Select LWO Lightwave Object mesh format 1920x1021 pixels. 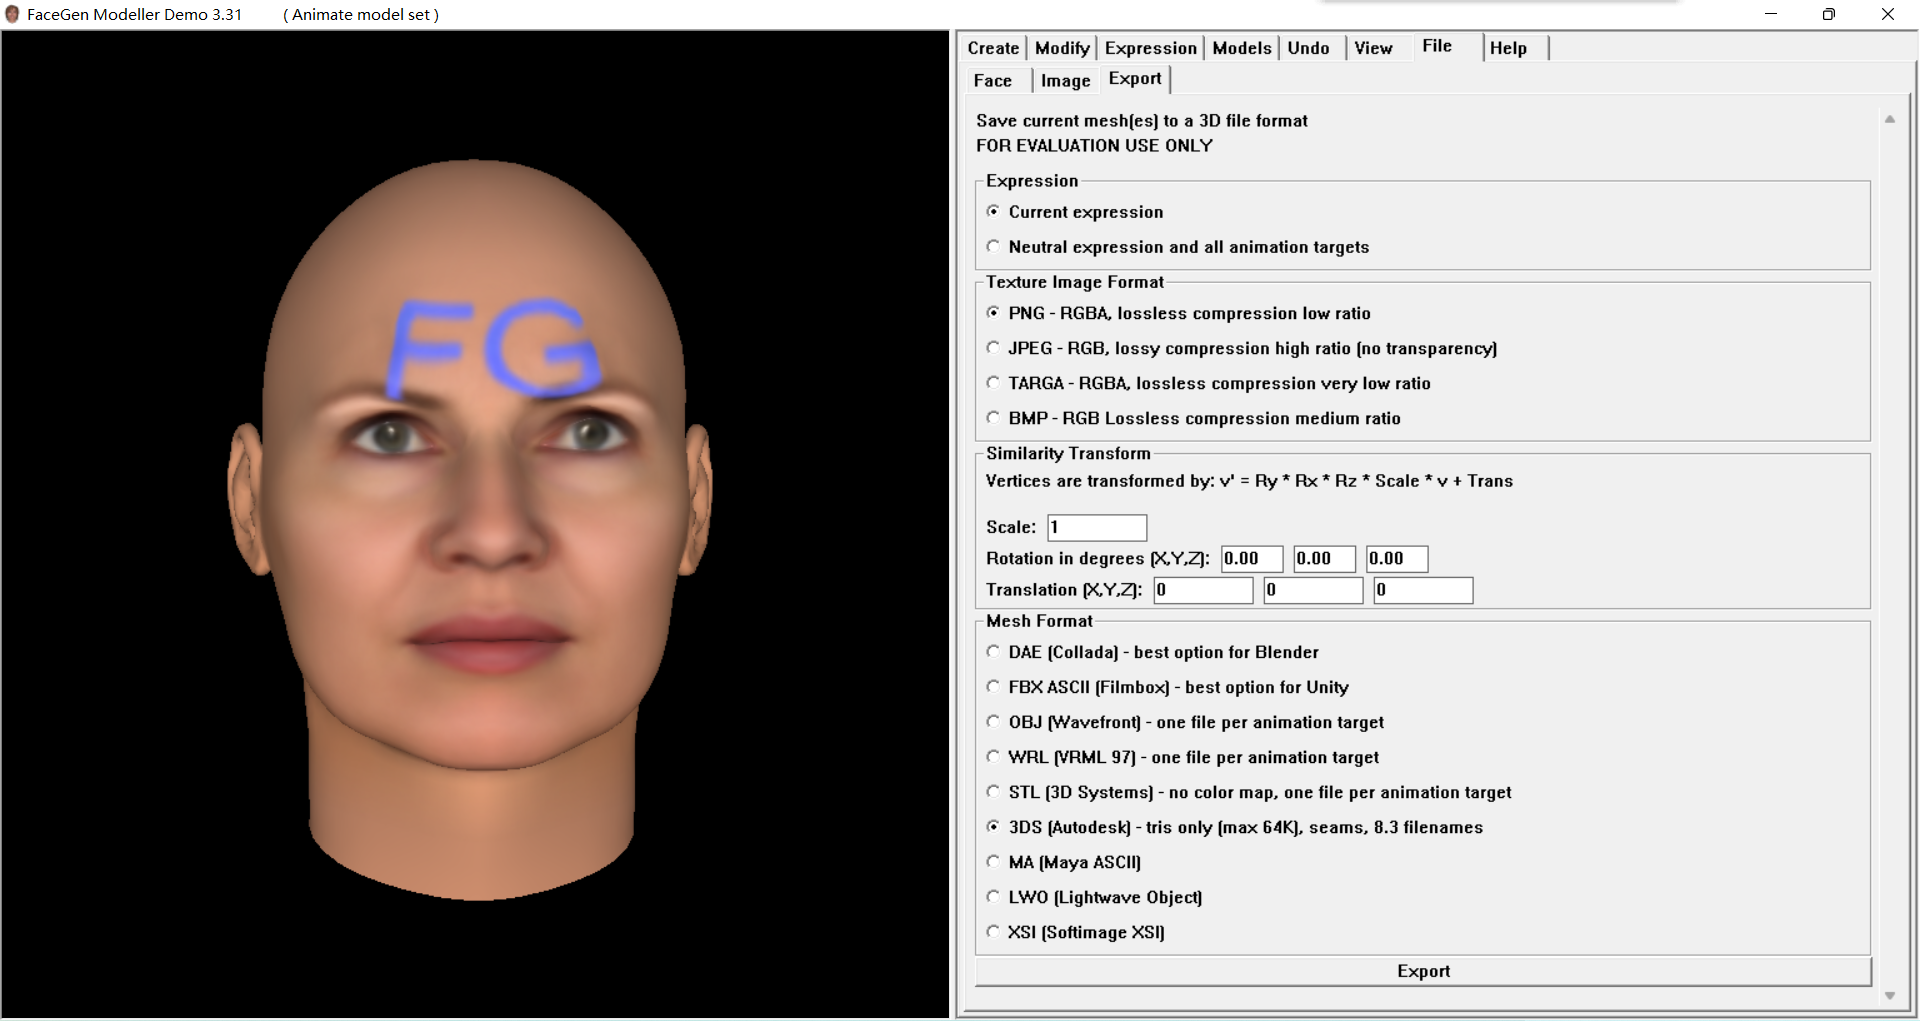tap(1094, 897)
